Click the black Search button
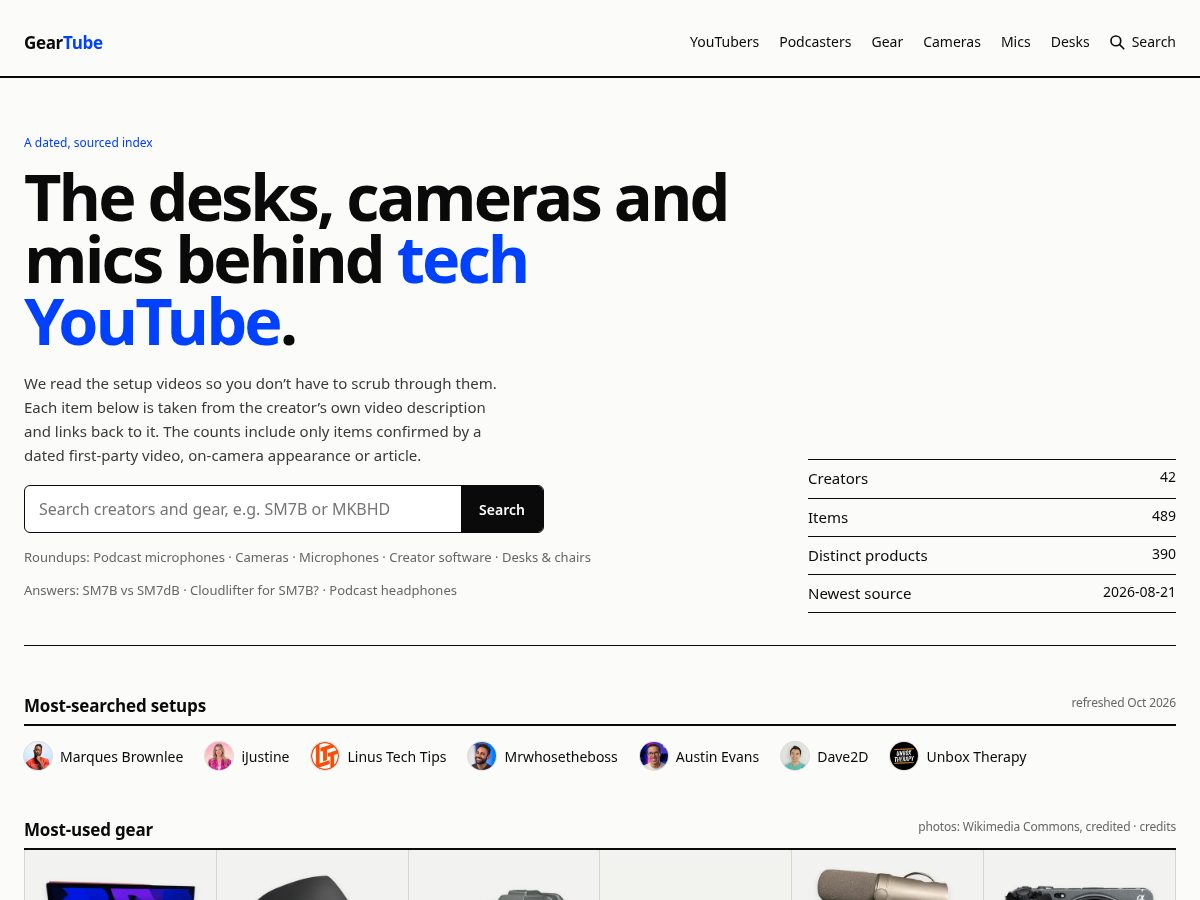1200x900 pixels. click(502, 509)
